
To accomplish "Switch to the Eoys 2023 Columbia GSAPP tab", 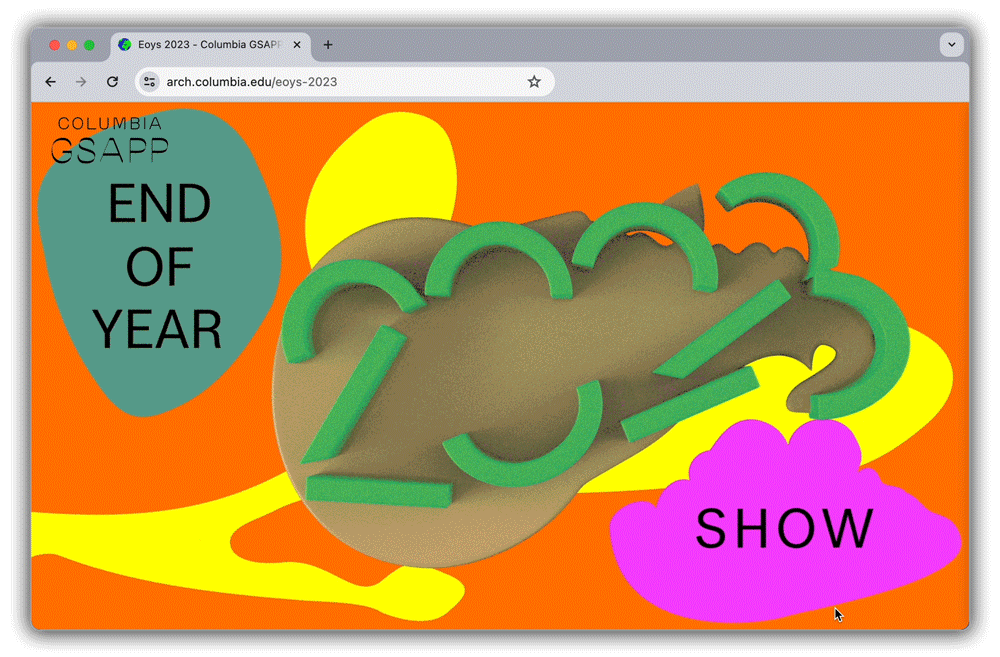I will click(205, 44).
